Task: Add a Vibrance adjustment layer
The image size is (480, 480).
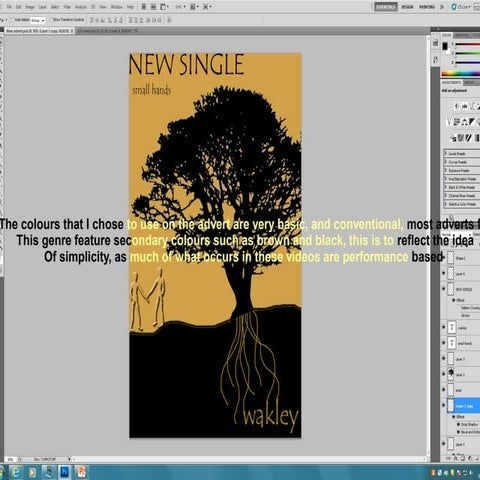Action: (449, 122)
